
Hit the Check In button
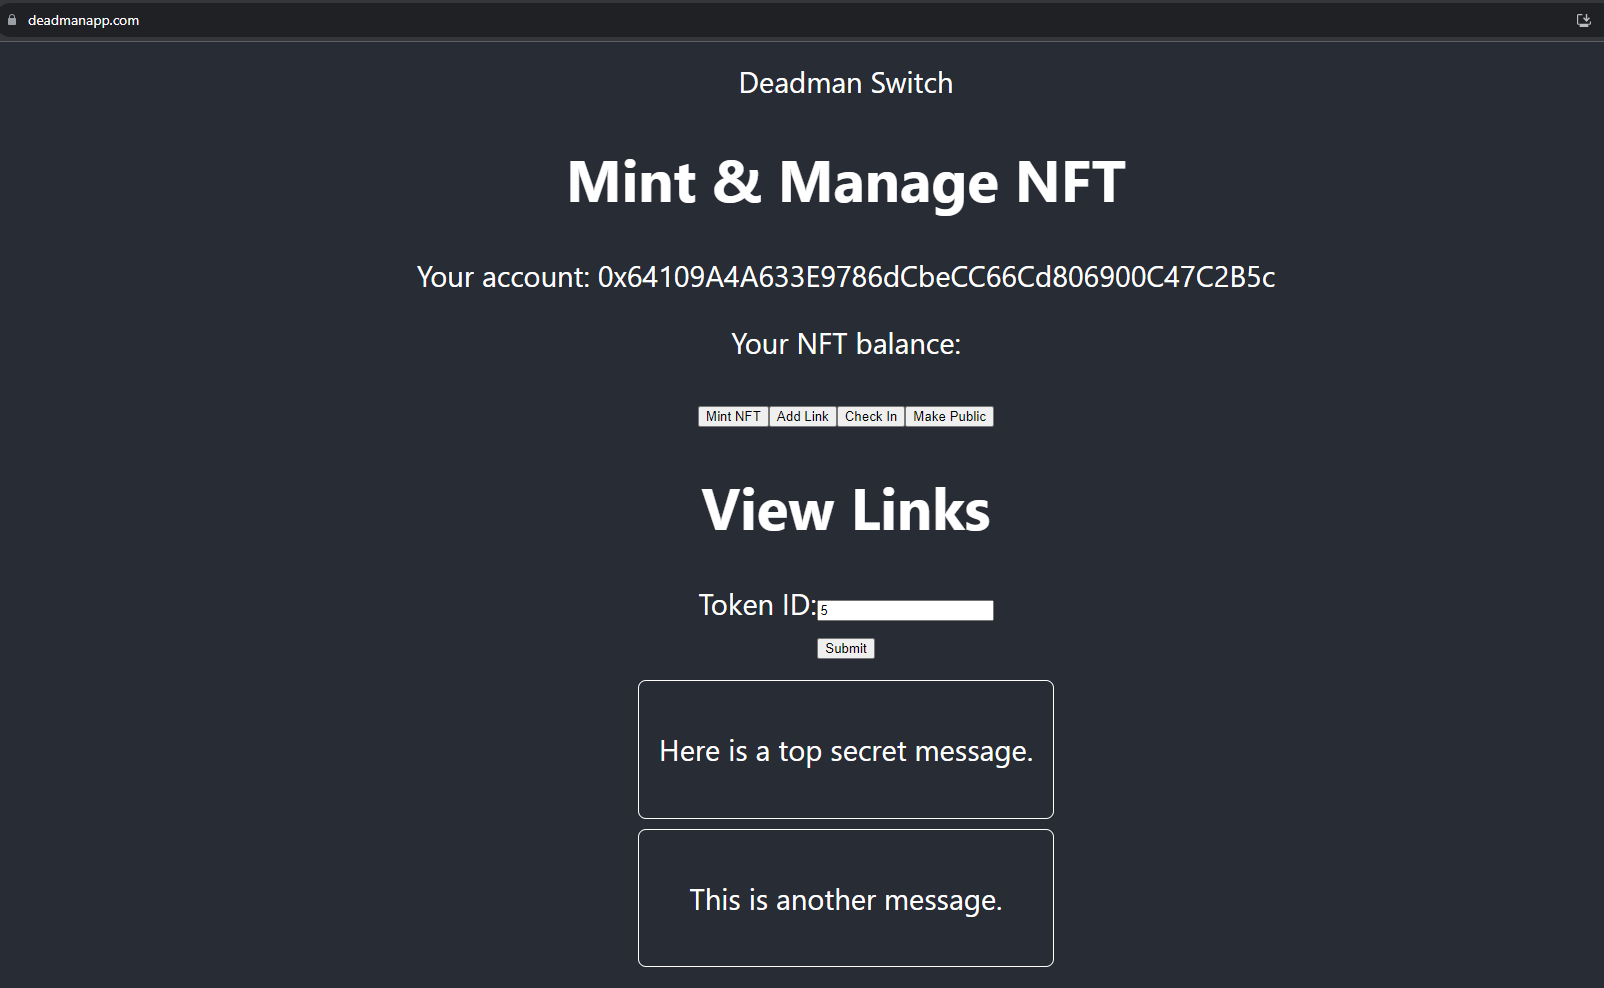coord(870,417)
